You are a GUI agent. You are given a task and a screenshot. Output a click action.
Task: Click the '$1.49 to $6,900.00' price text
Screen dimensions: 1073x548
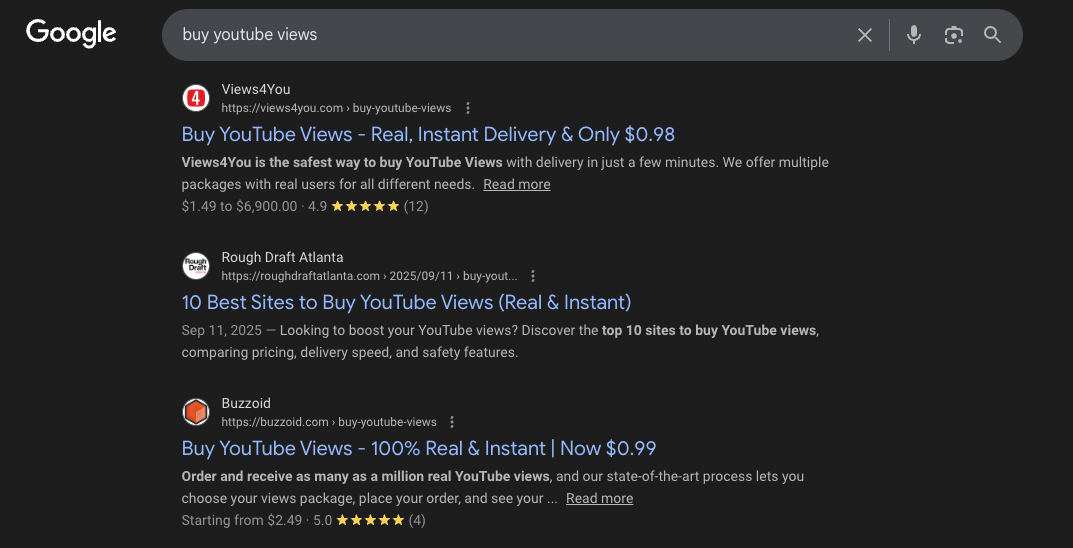[240, 207]
